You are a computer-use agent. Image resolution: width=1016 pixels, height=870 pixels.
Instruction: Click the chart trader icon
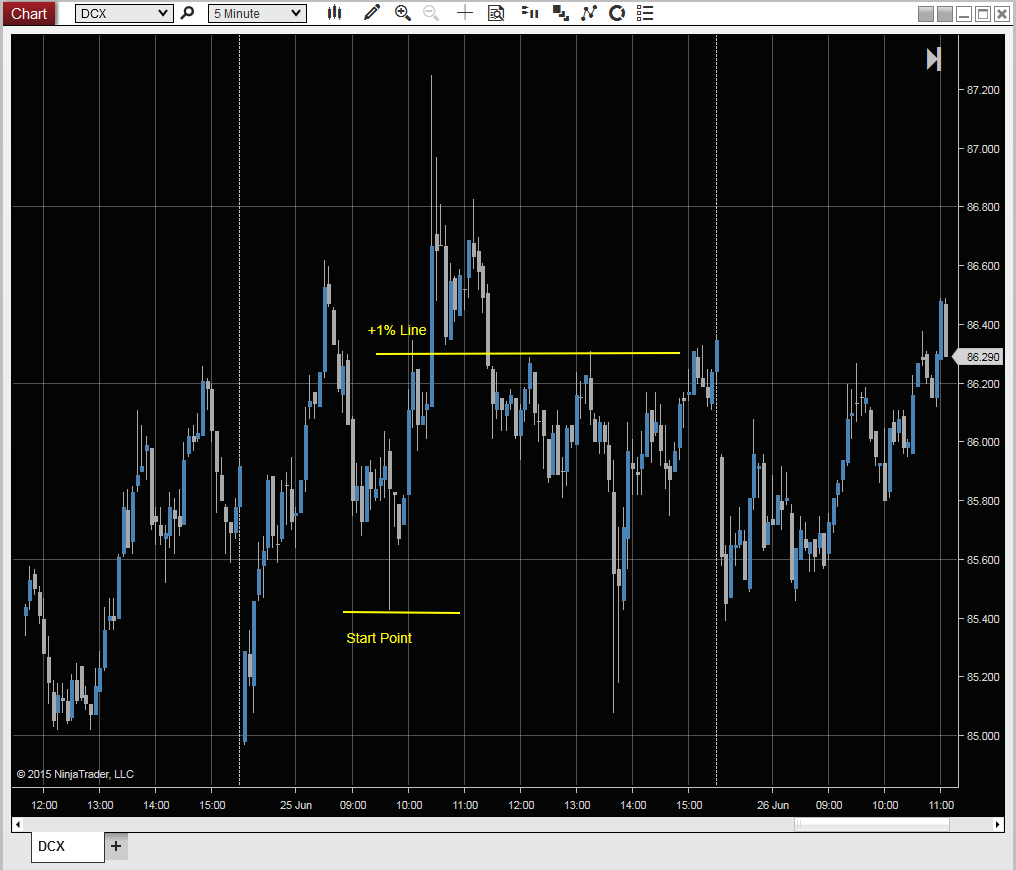(x=530, y=13)
